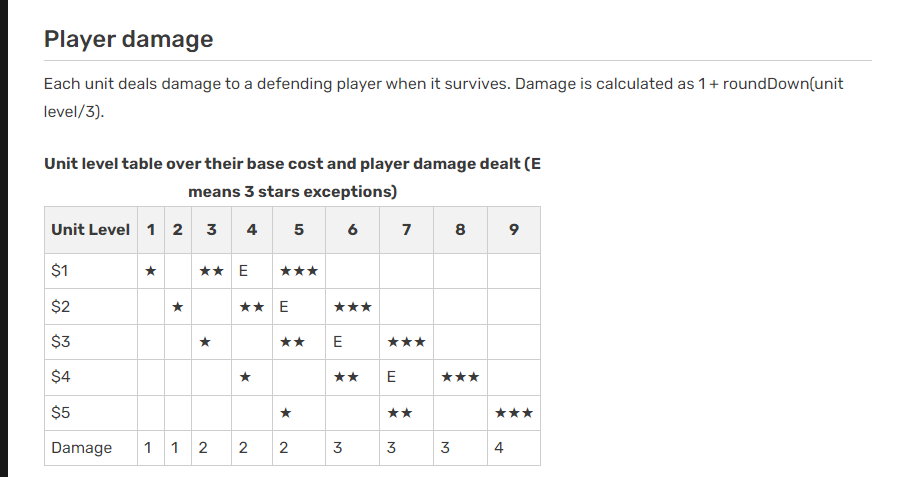Select the column header labeled 9
This screenshot has height=477, width=898.
(514, 230)
